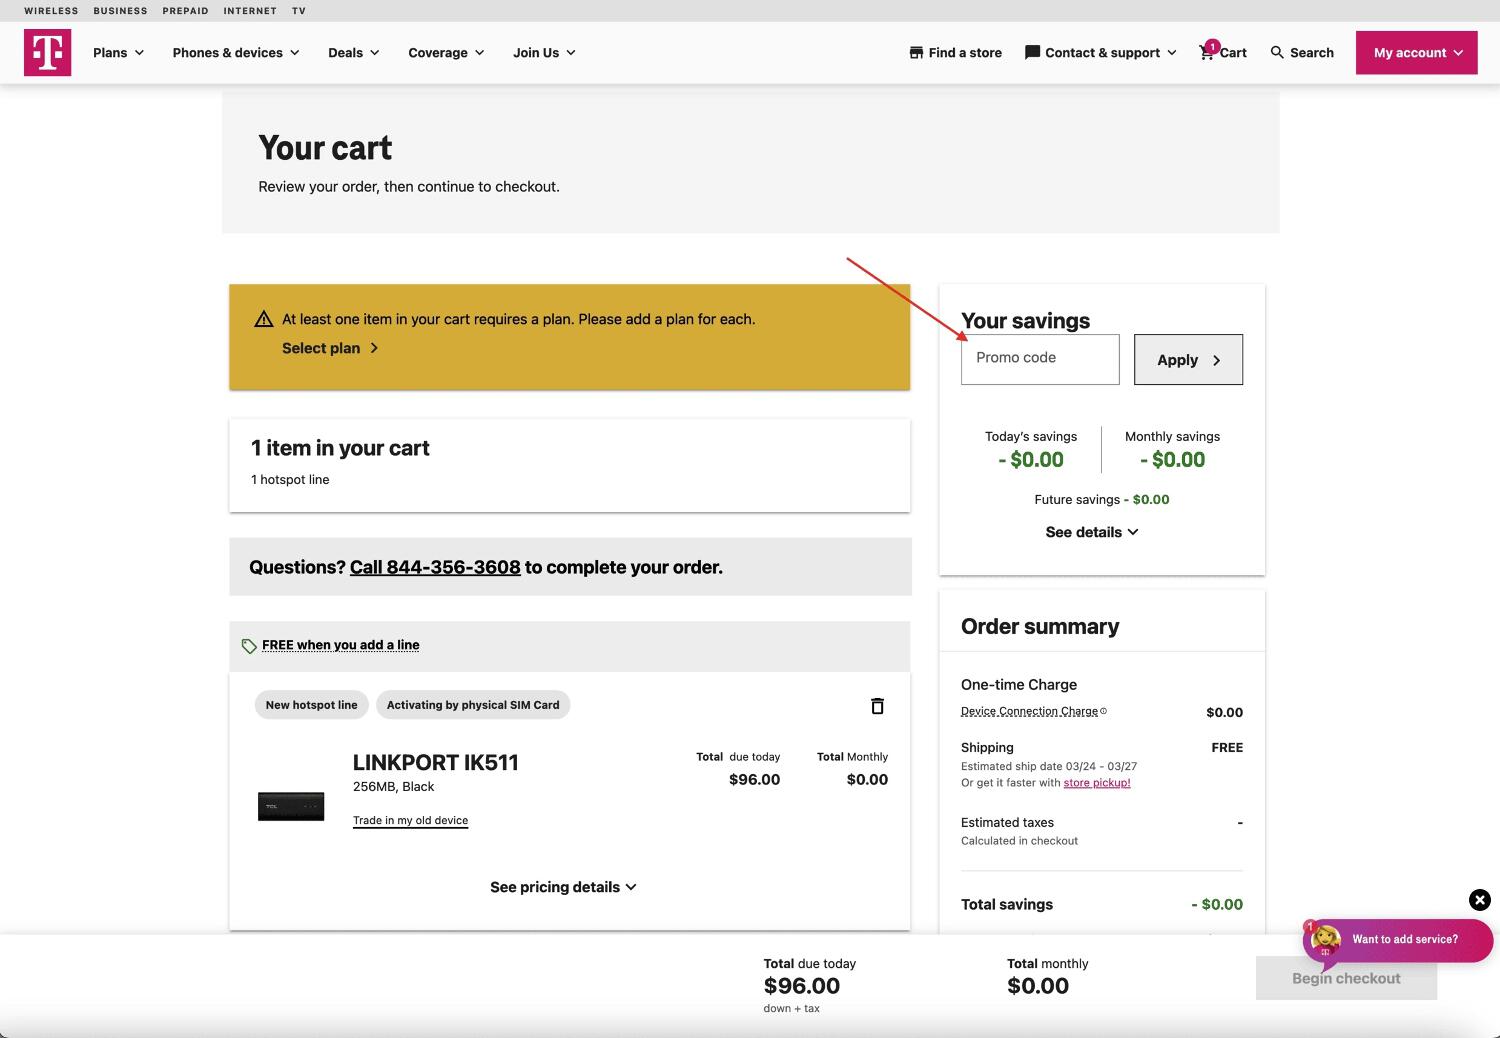Open the chat assistant avatar
The height and width of the screenshot is (1038, 1500).
(x=1326, y=940)
